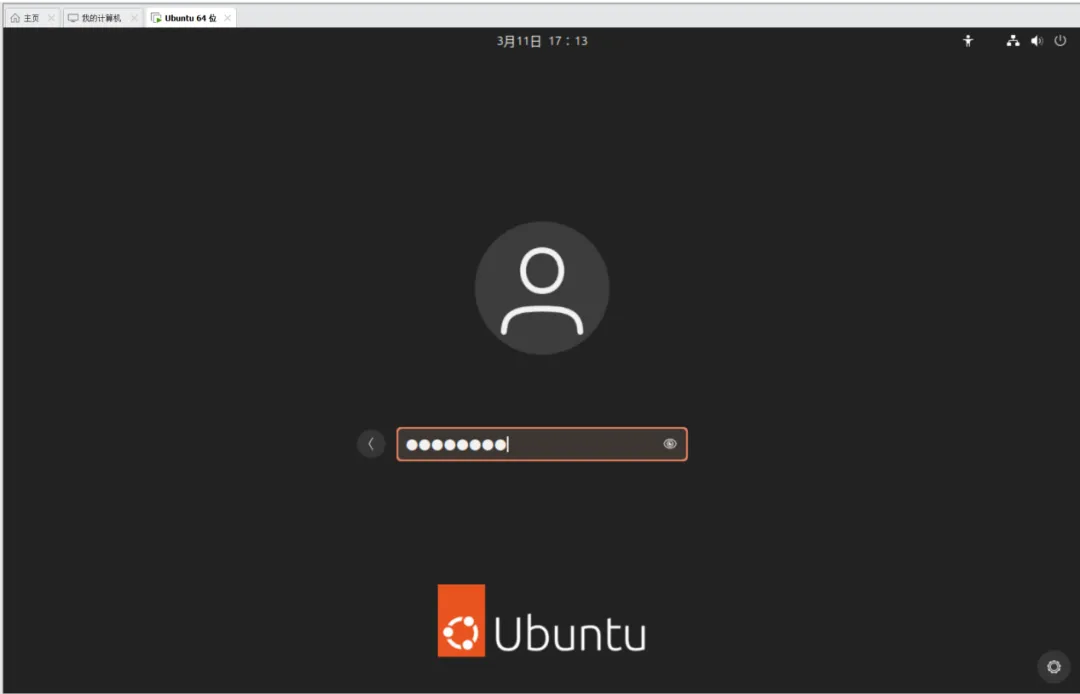Click the date and time display
Viewport: 1080px width, 694px height.
[542, 41]
